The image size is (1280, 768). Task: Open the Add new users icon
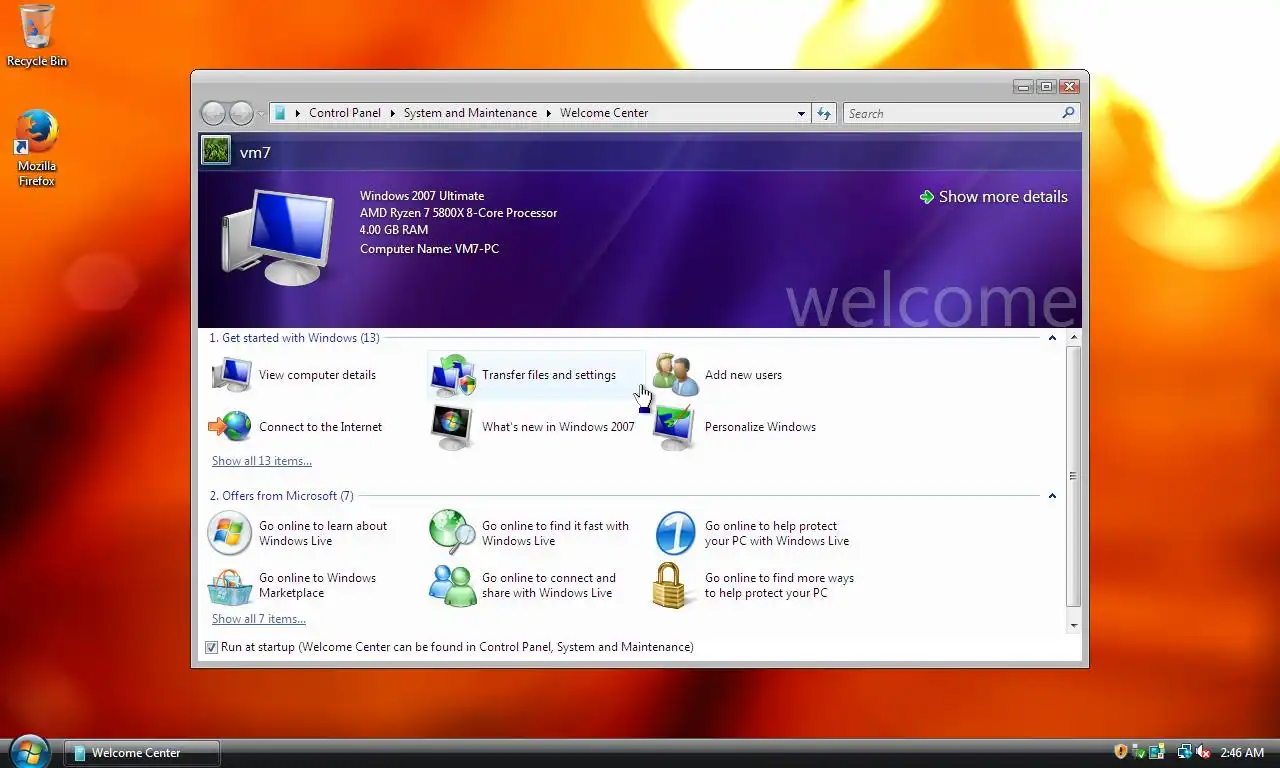coord(676,375)
